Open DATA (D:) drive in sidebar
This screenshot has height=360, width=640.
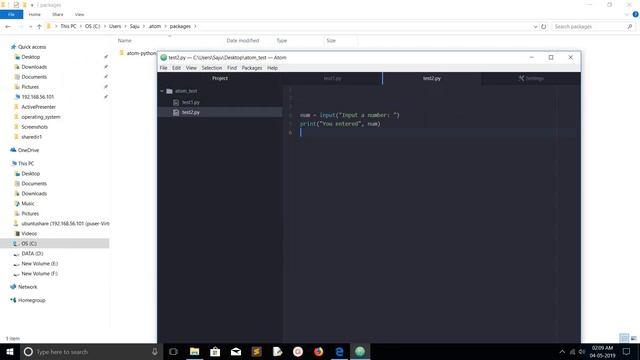(32, 253)
